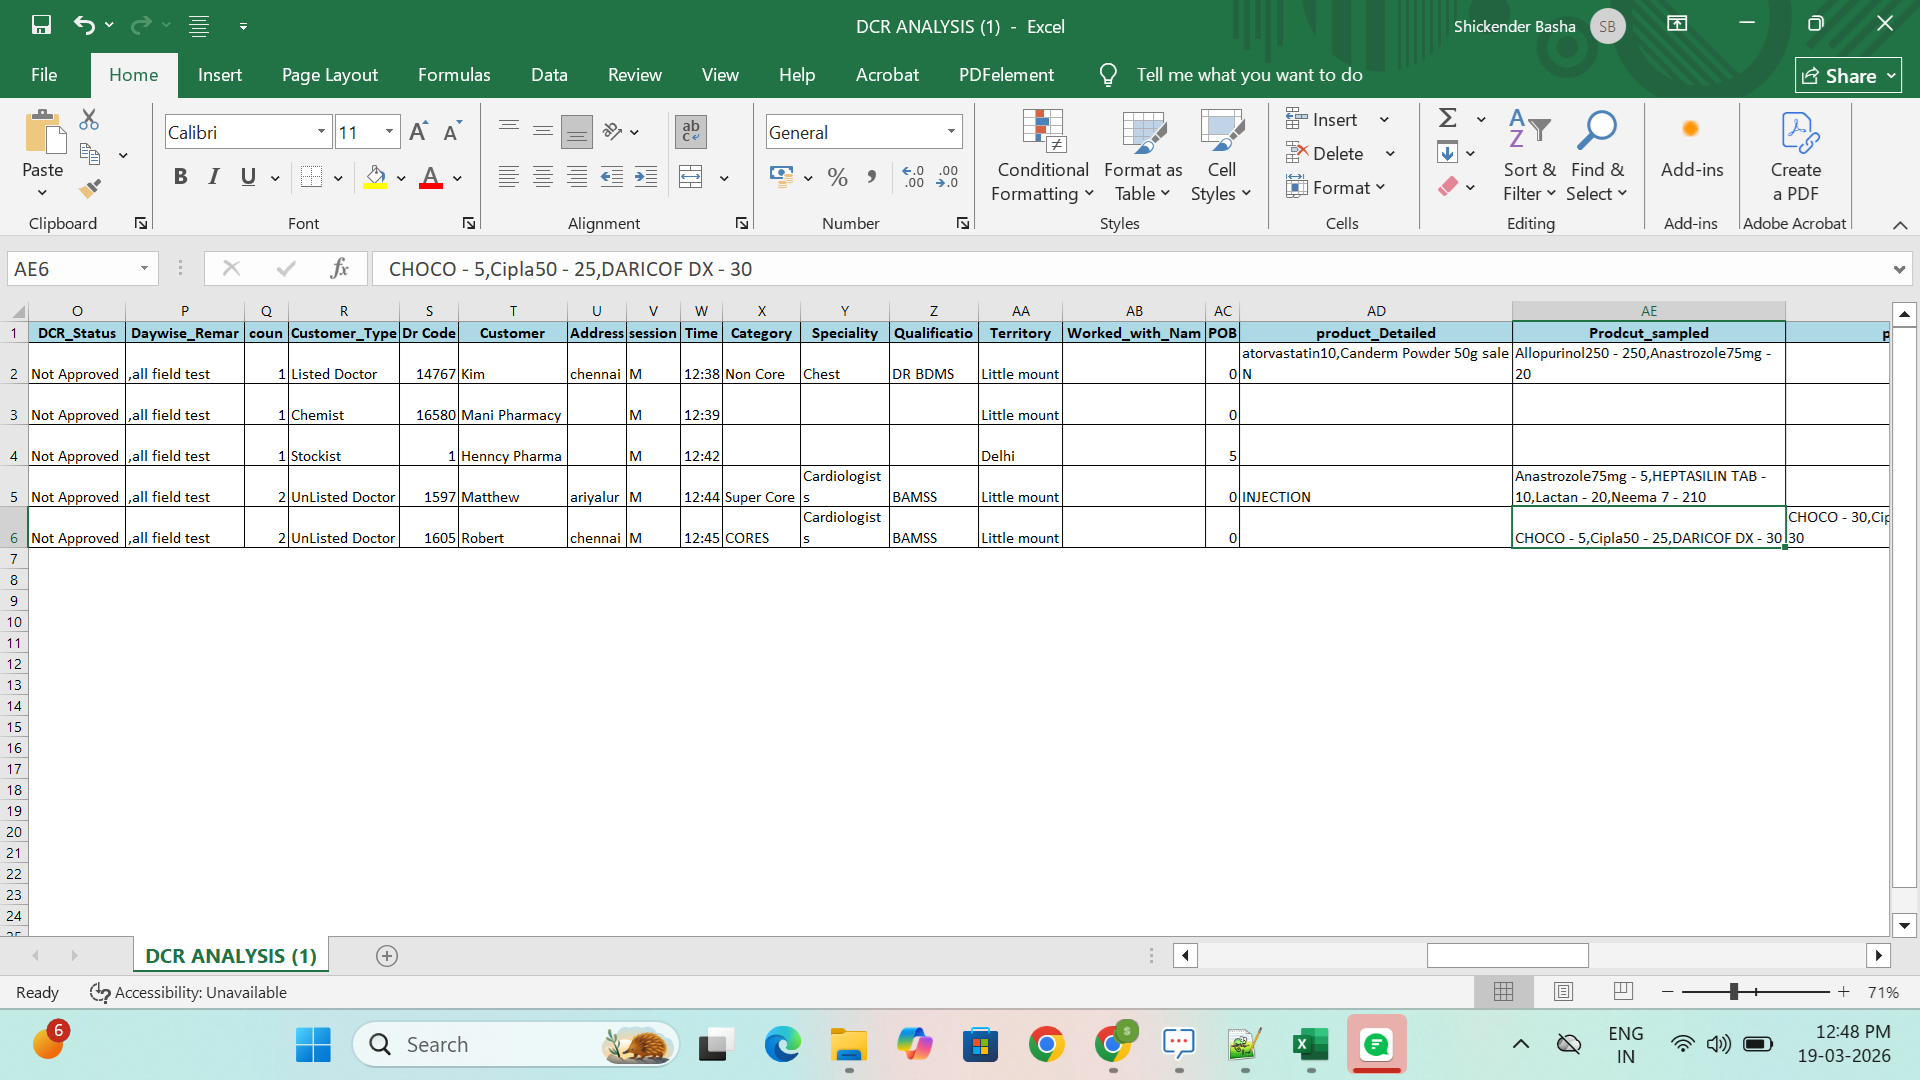Image resolution: width=1920 pixels, height=1080 pixels.
Task: Click the Merge & Center icon
Action: (x=691, y=178)
